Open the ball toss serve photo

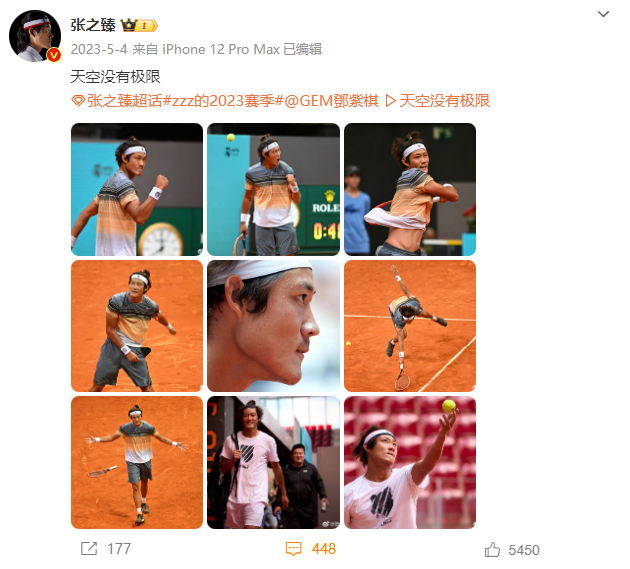coord(410,463)
